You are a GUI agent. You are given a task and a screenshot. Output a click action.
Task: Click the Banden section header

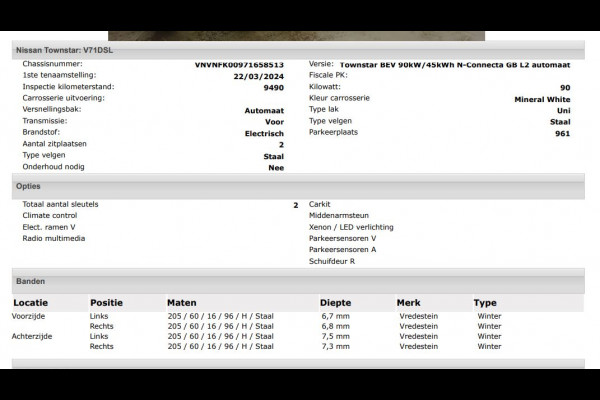(x=31, y=282)
